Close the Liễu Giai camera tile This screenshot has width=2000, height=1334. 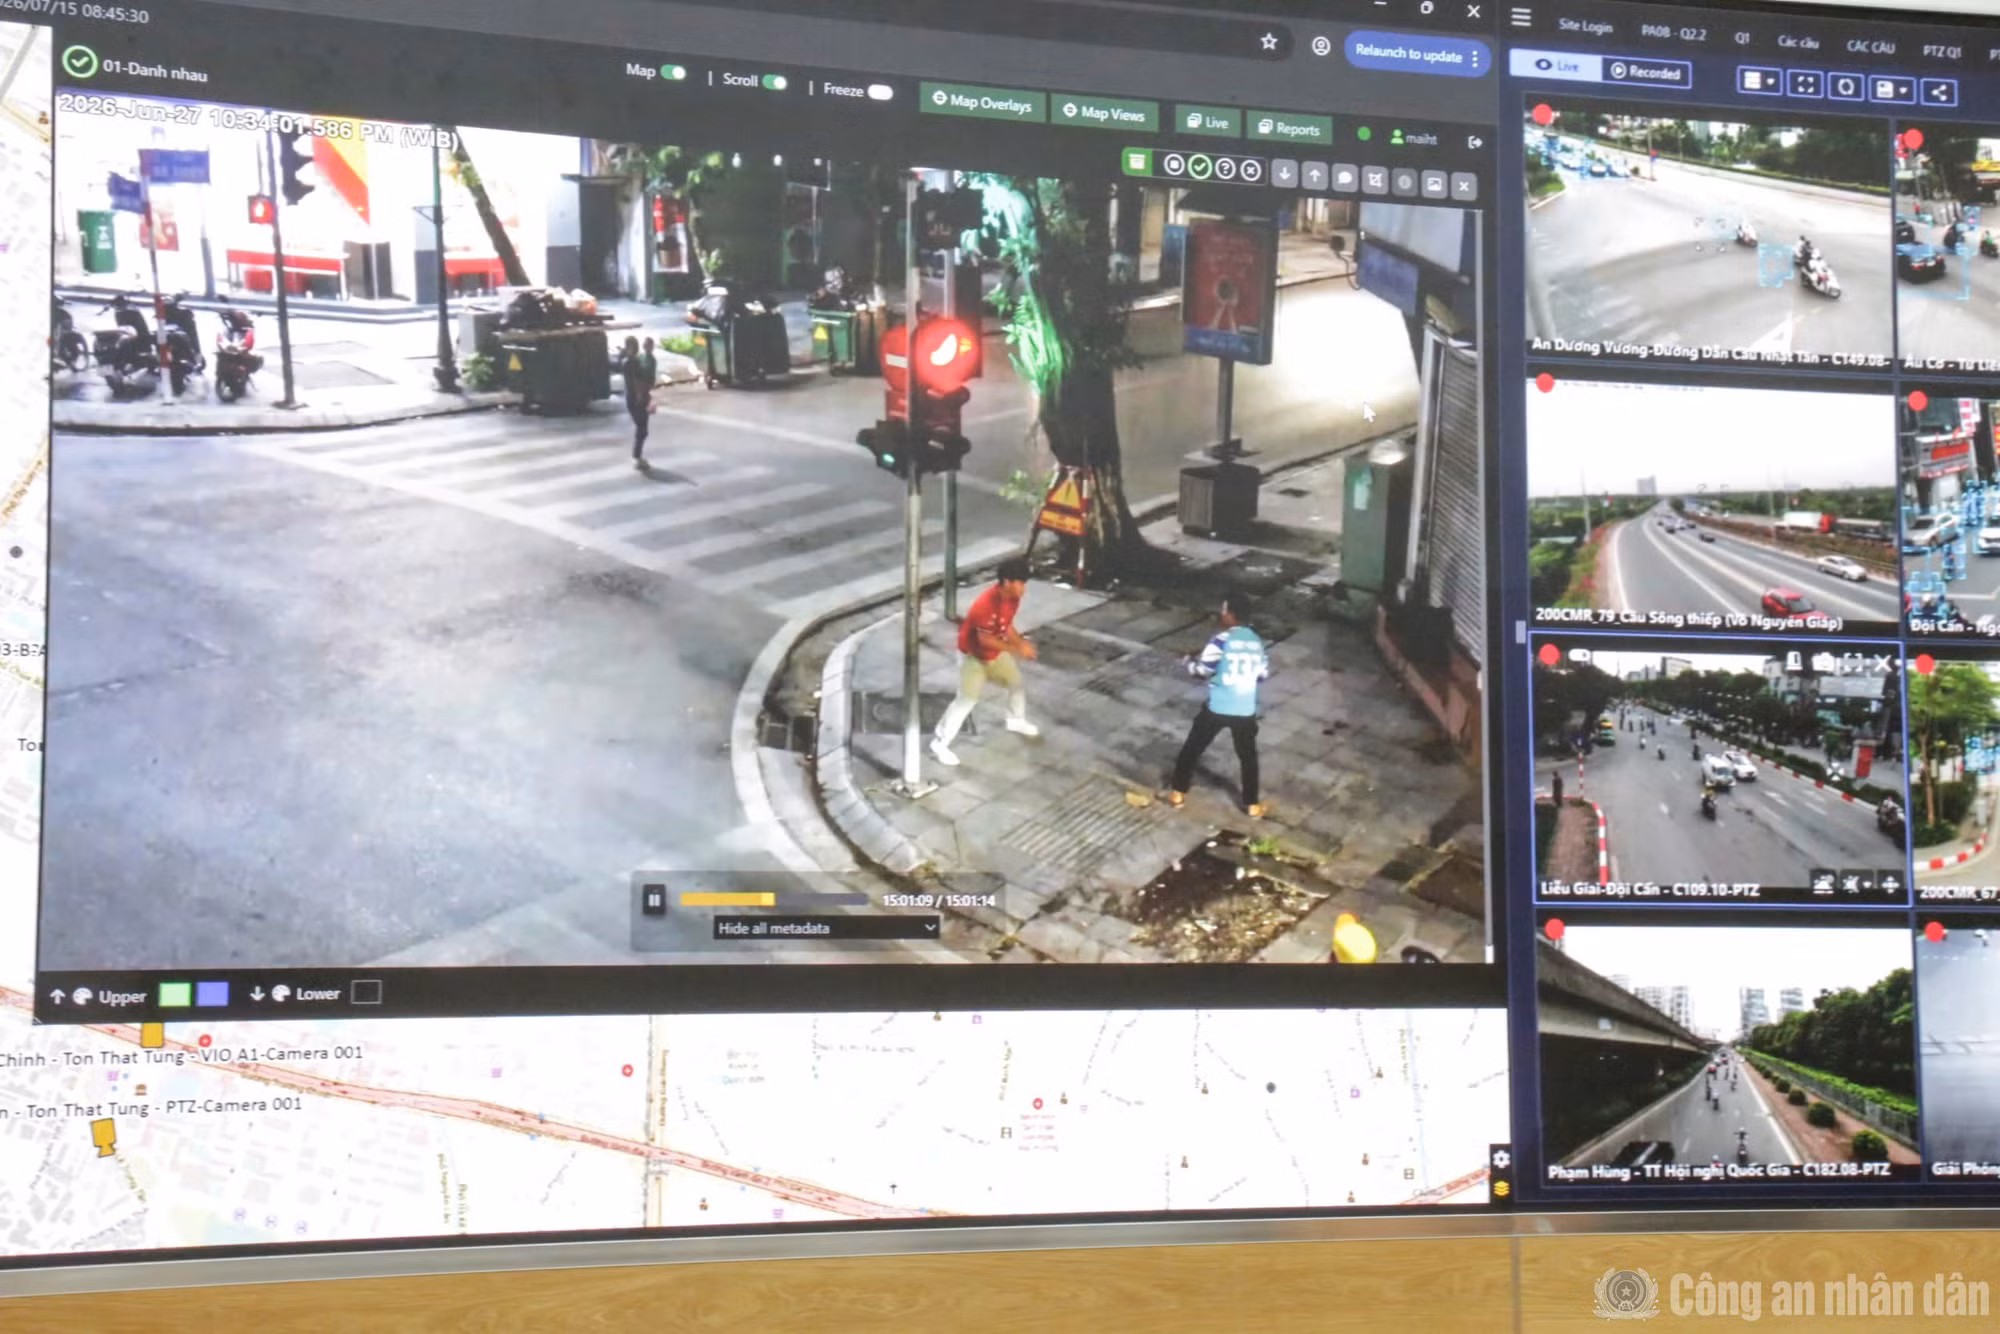coord(1883,663)
